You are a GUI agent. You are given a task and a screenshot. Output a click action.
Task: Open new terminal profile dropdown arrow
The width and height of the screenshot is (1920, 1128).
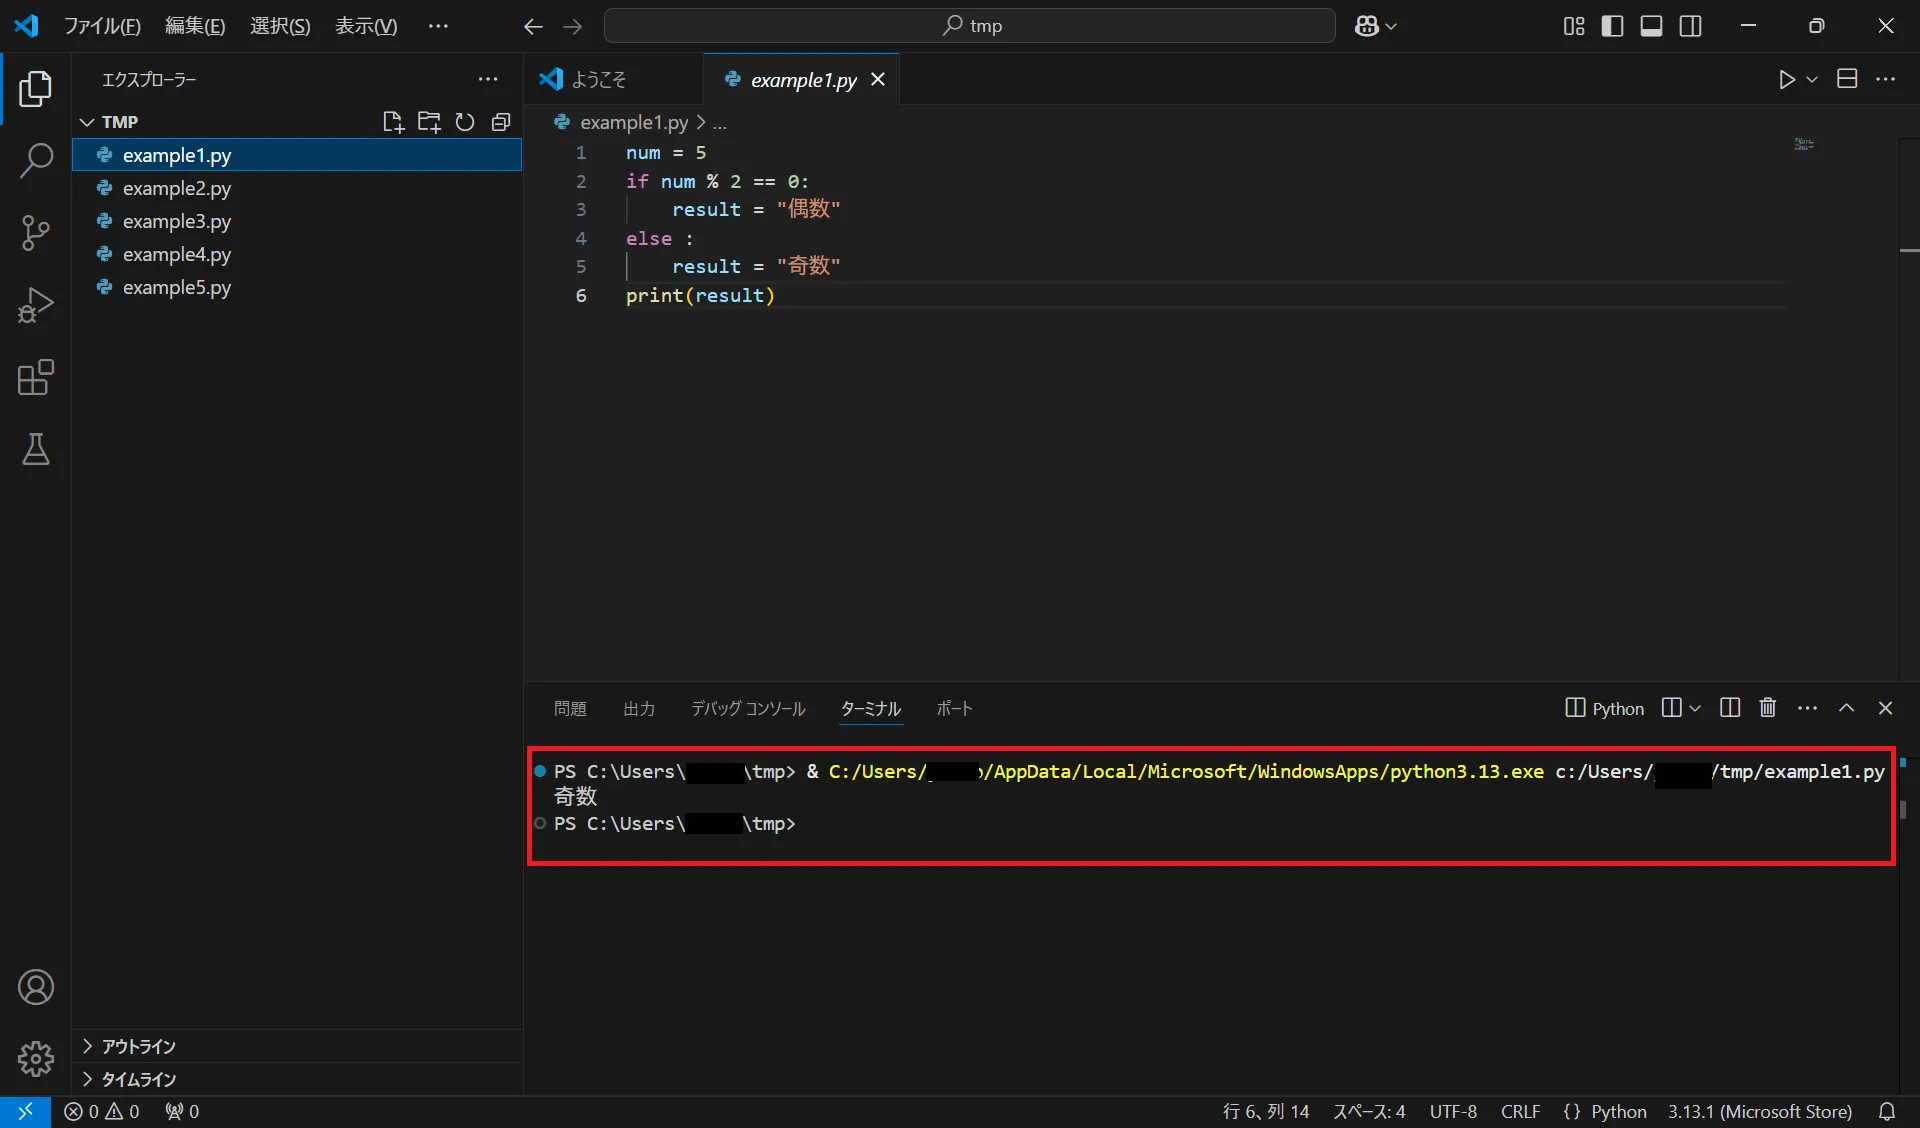1695,708
